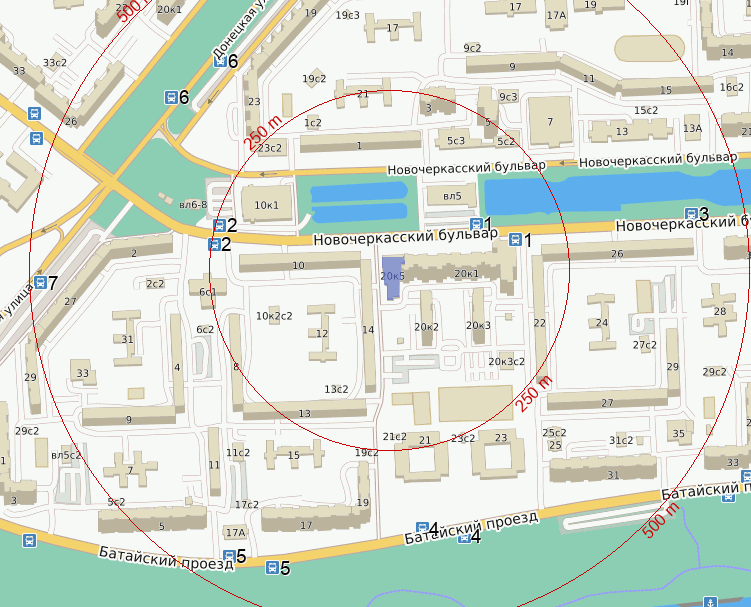Click the building labeled 23с2 near top

(270, 148)
